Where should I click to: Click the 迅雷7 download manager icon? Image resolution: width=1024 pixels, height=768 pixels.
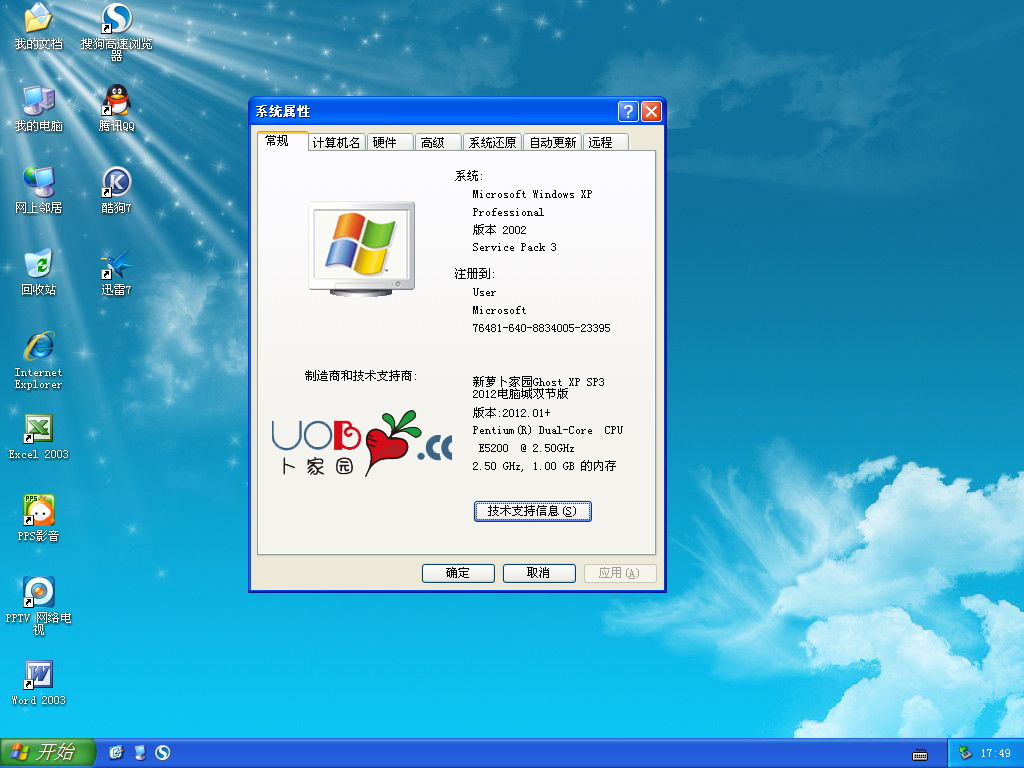(117, 265)
